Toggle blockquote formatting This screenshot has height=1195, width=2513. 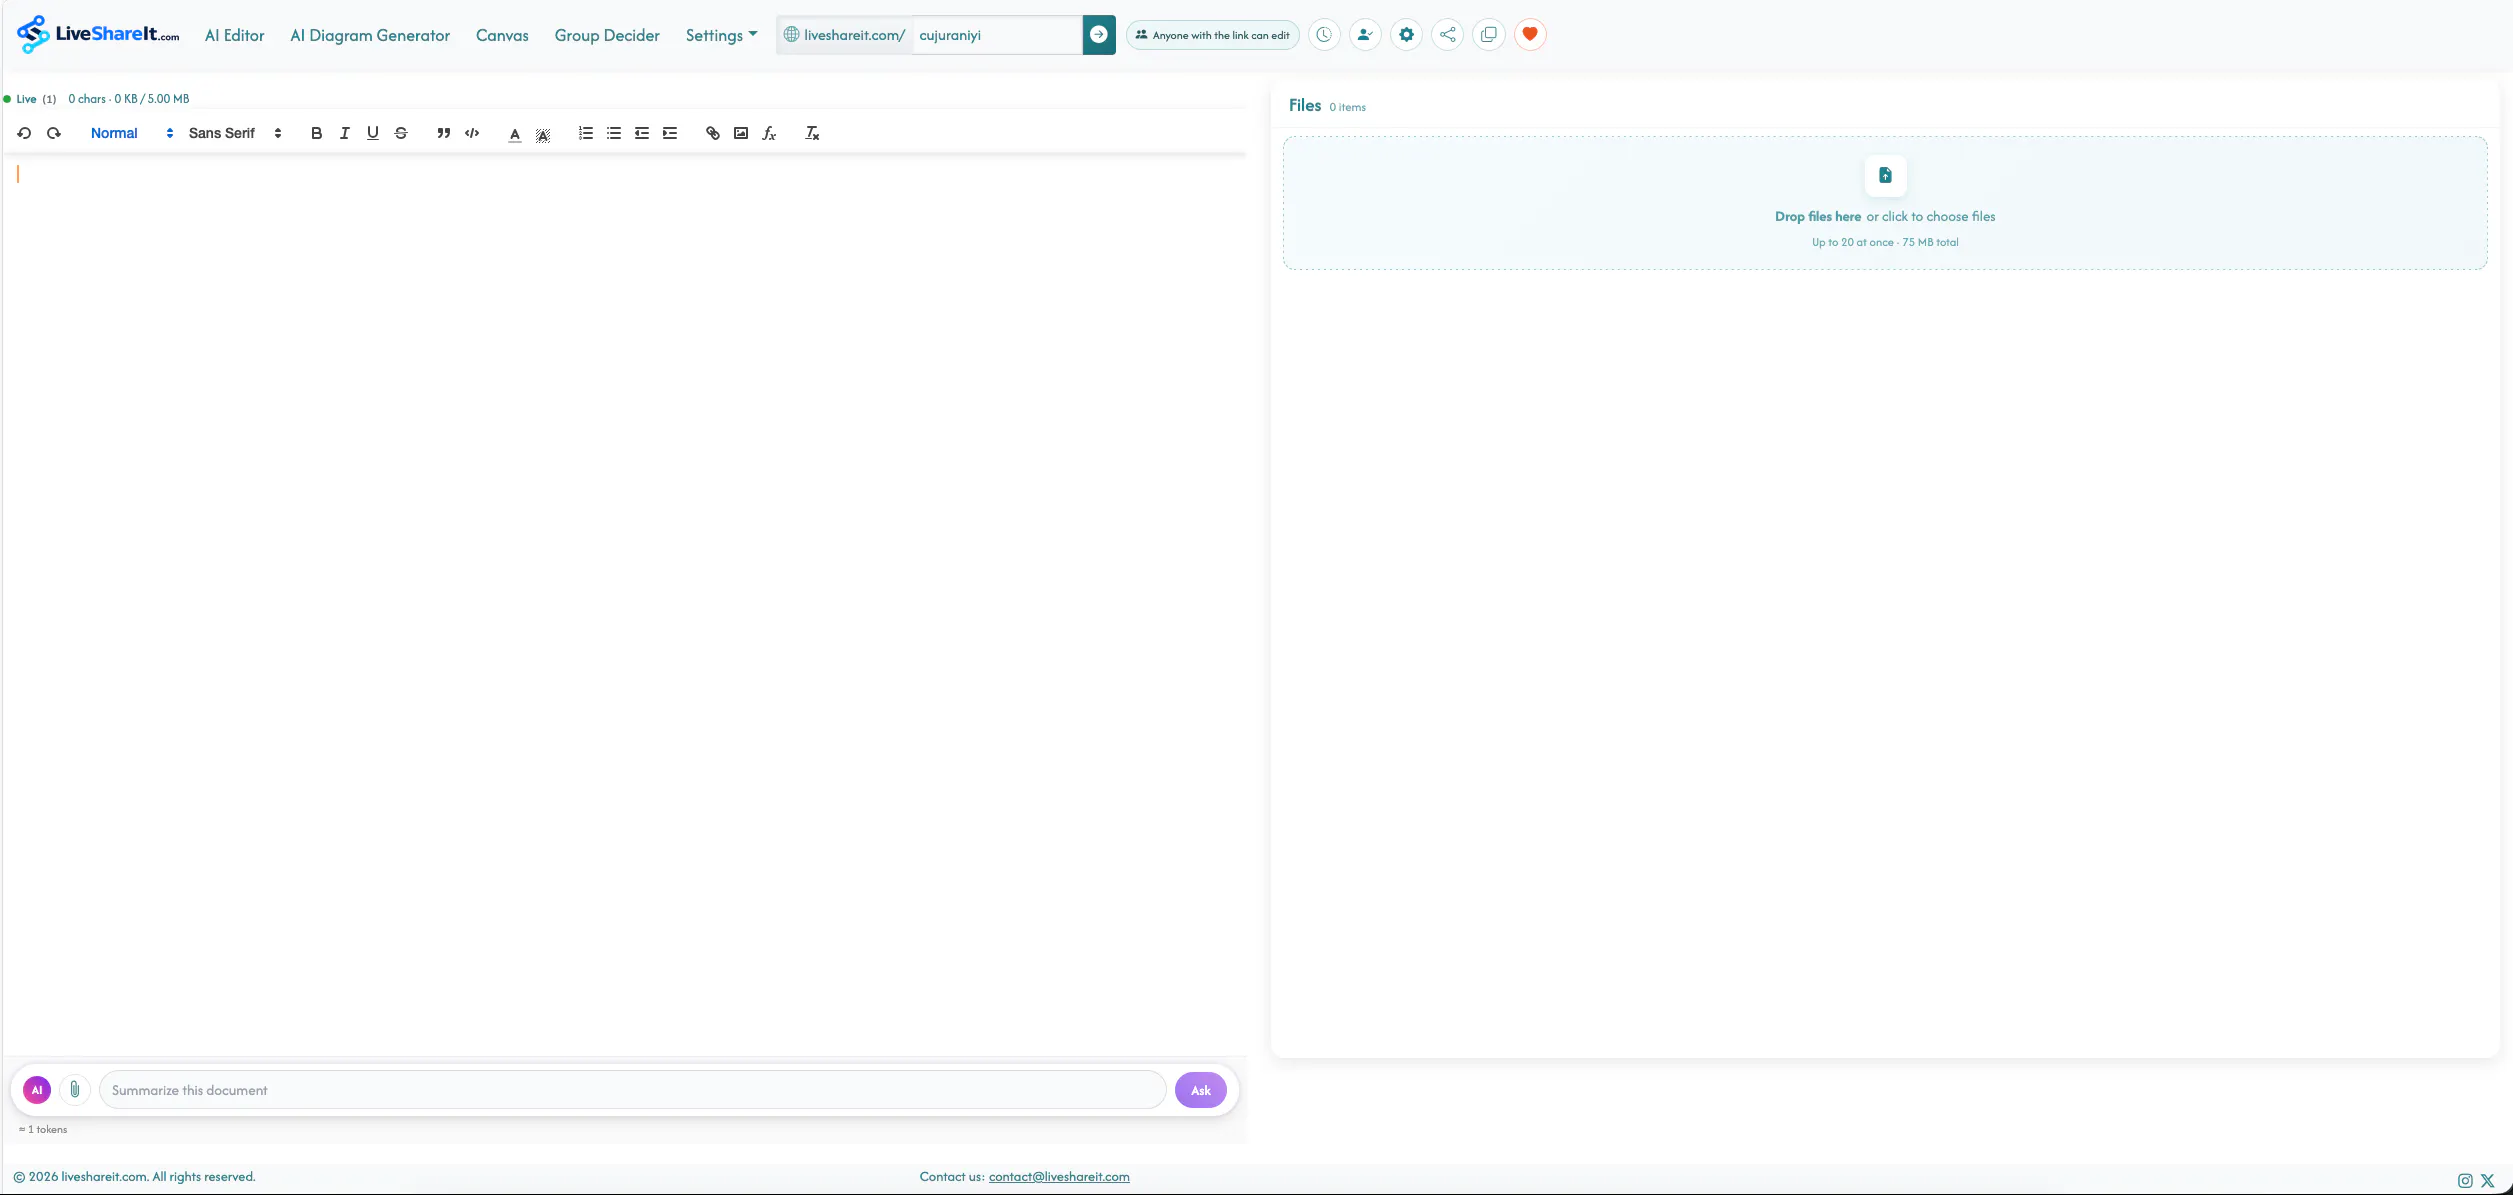(443, 133)
